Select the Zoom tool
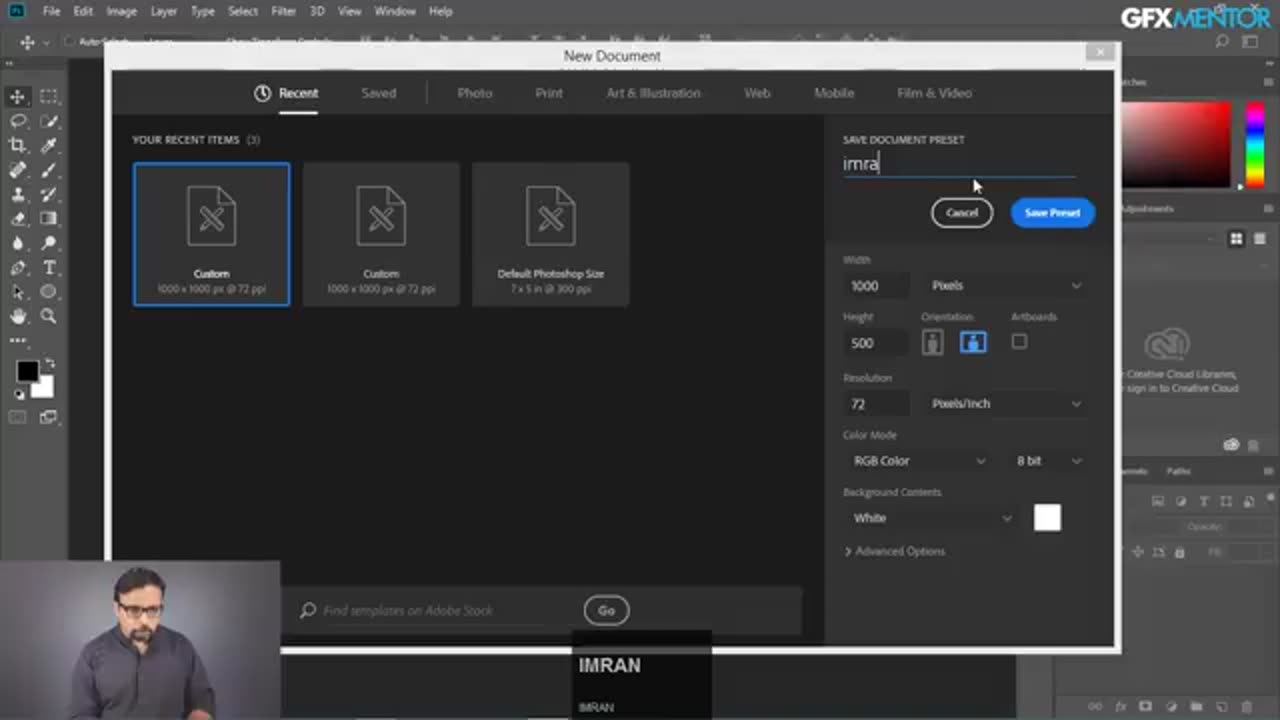Screen dimensions: 1280x720 pos(48,316)
